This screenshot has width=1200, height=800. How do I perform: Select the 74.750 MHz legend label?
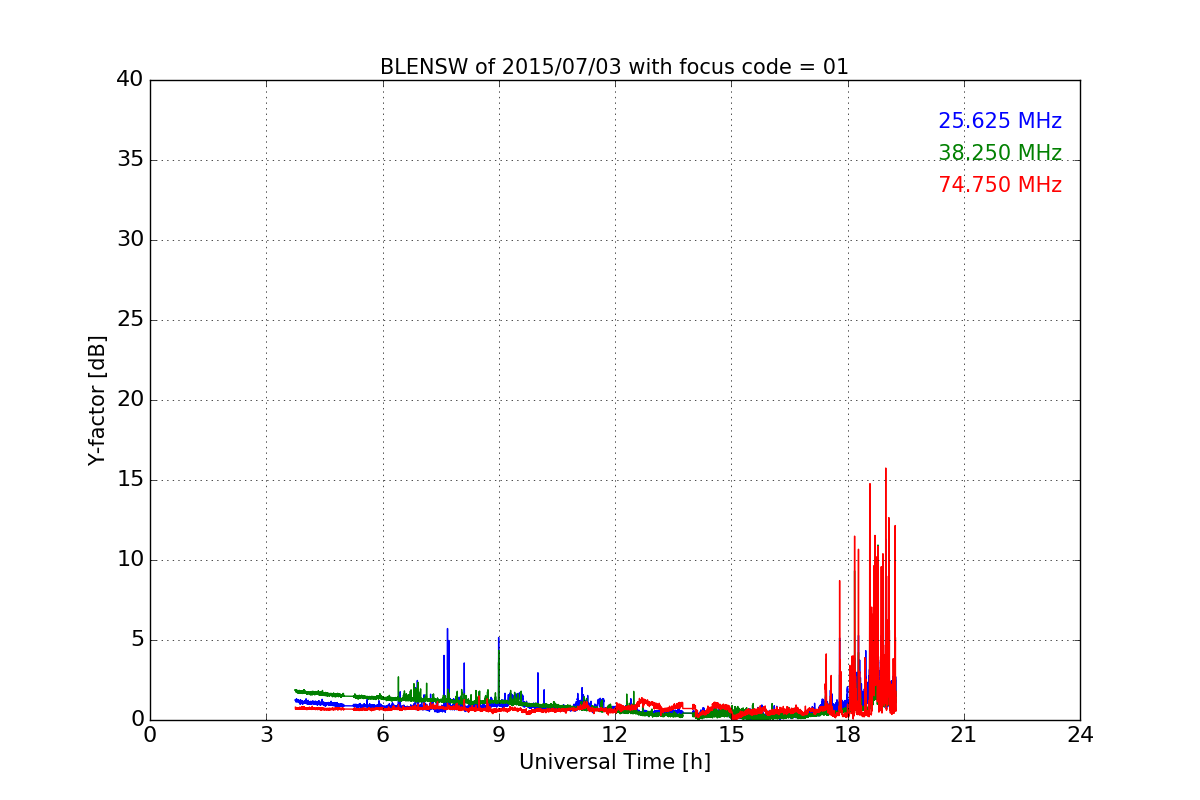(x=1000, y=185)
